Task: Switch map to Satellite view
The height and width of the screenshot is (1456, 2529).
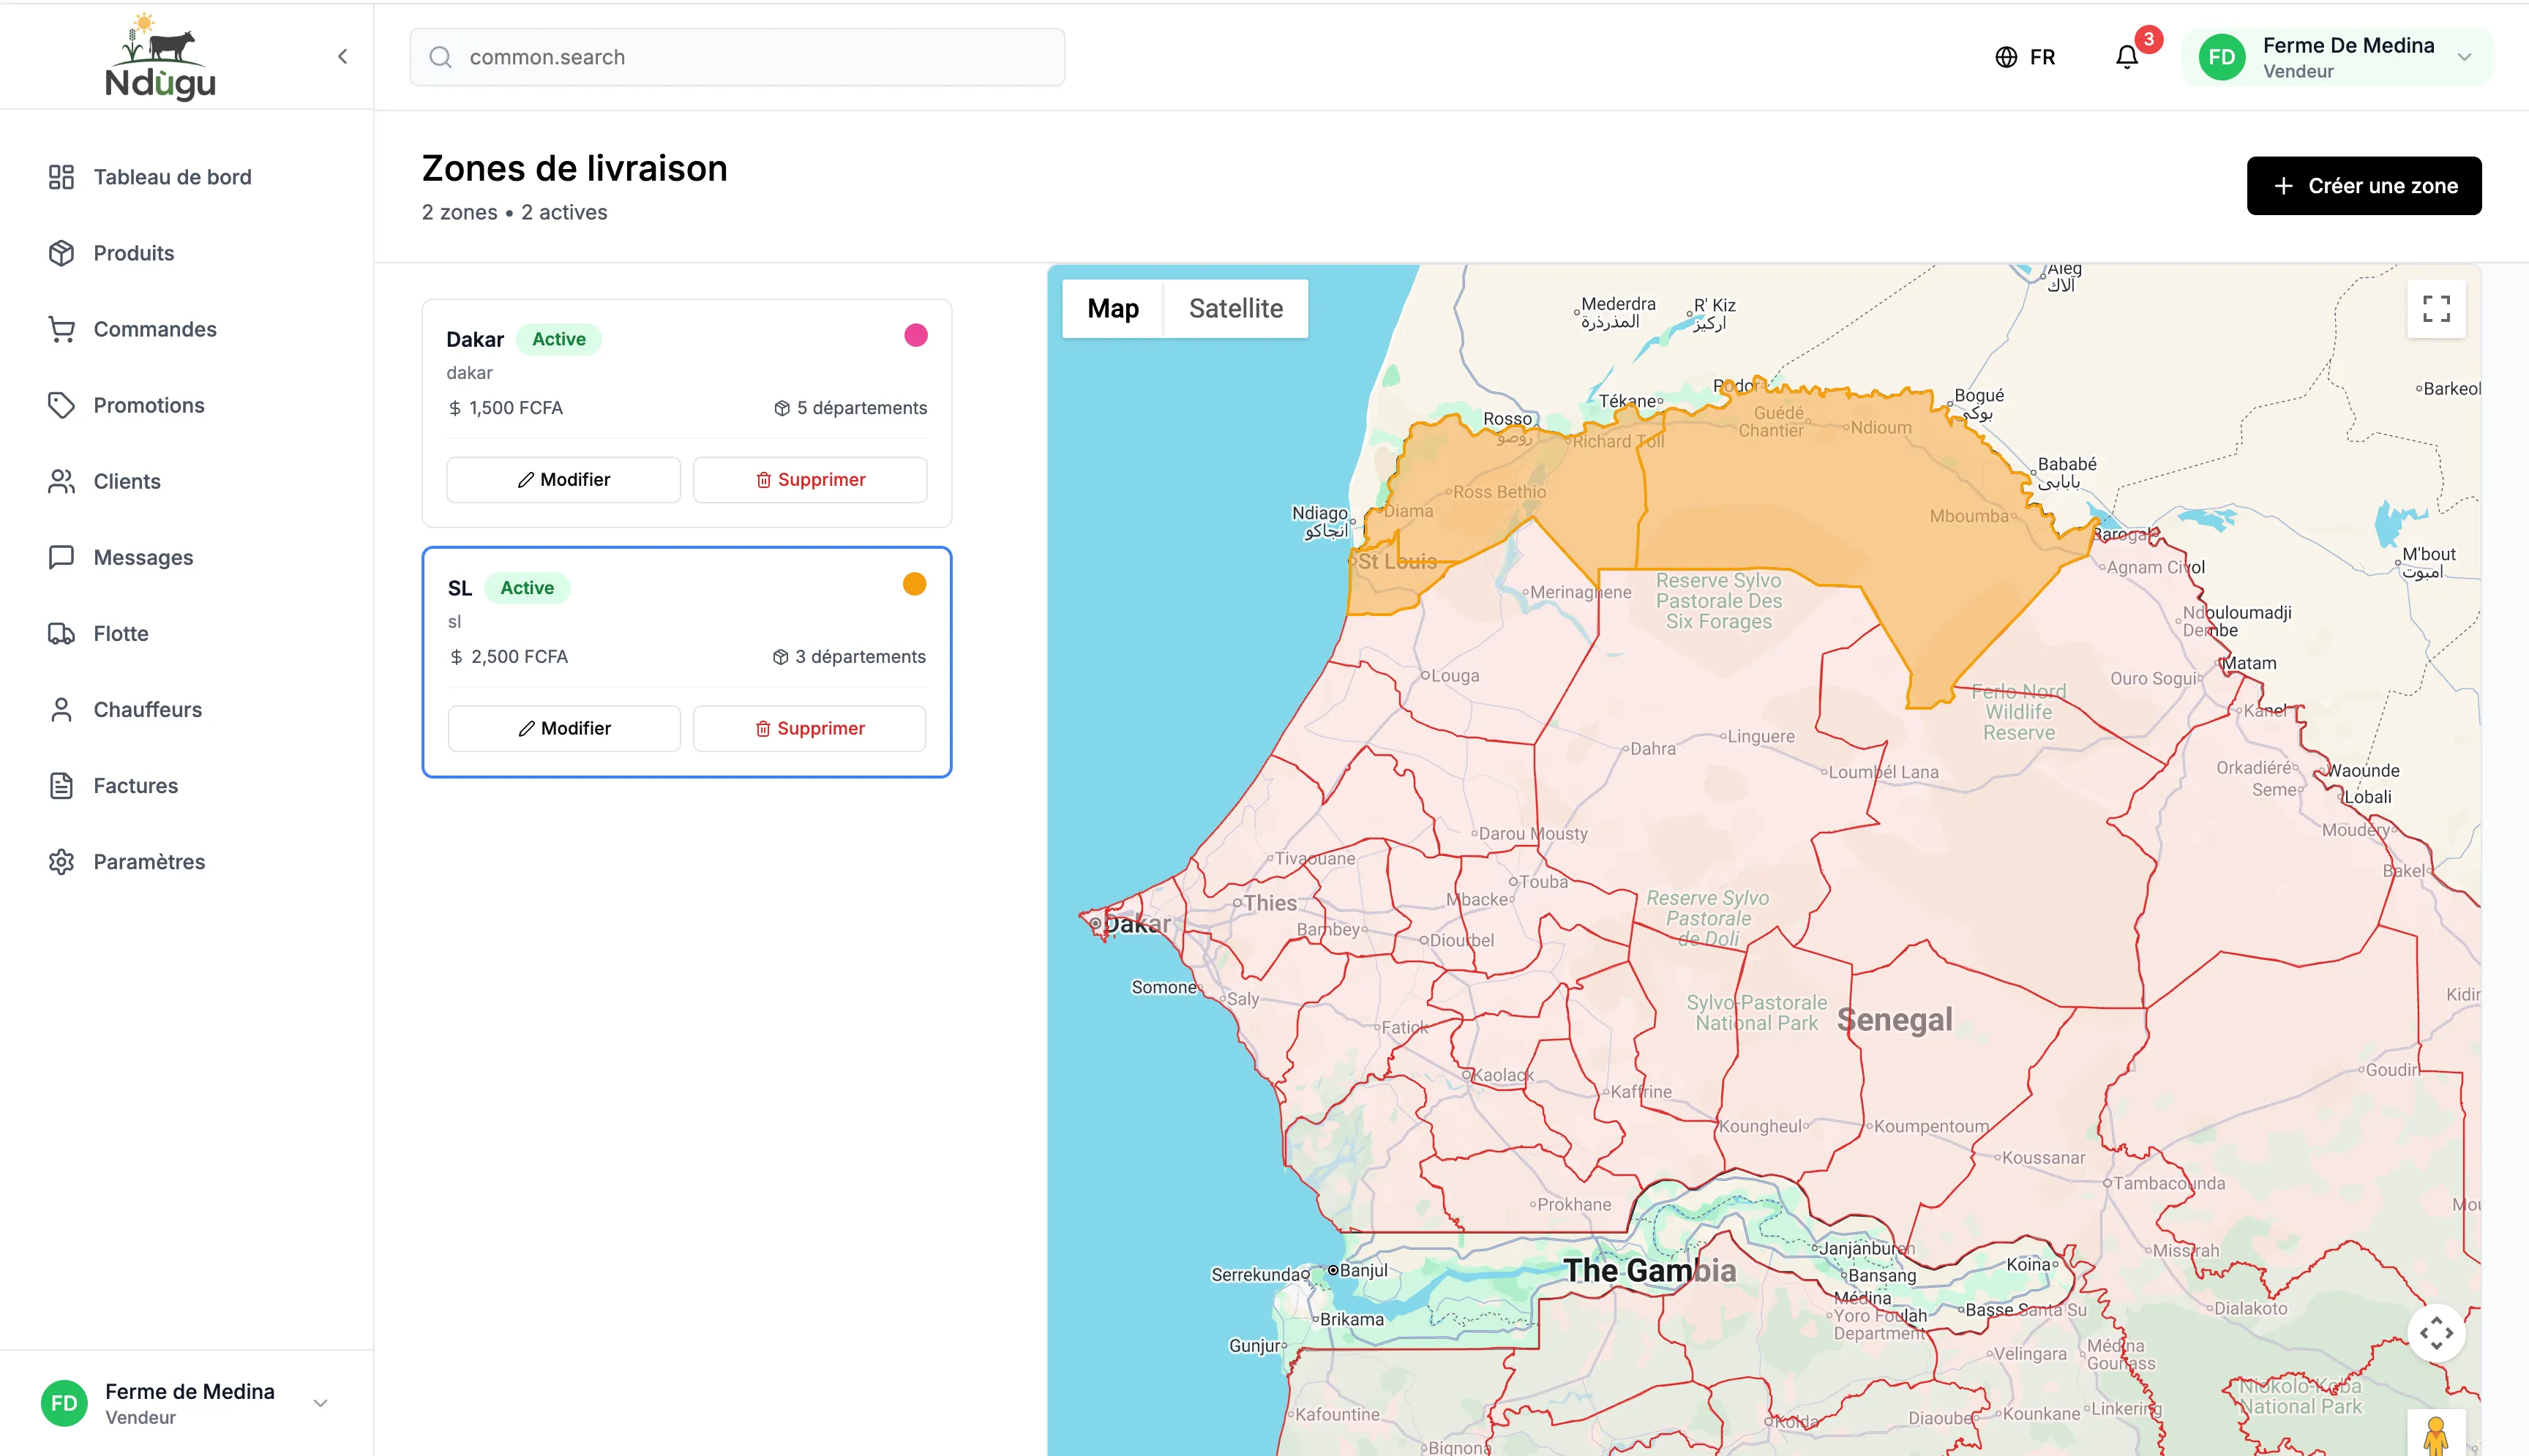Action: pyautogui.click(x=1235, y=309)
